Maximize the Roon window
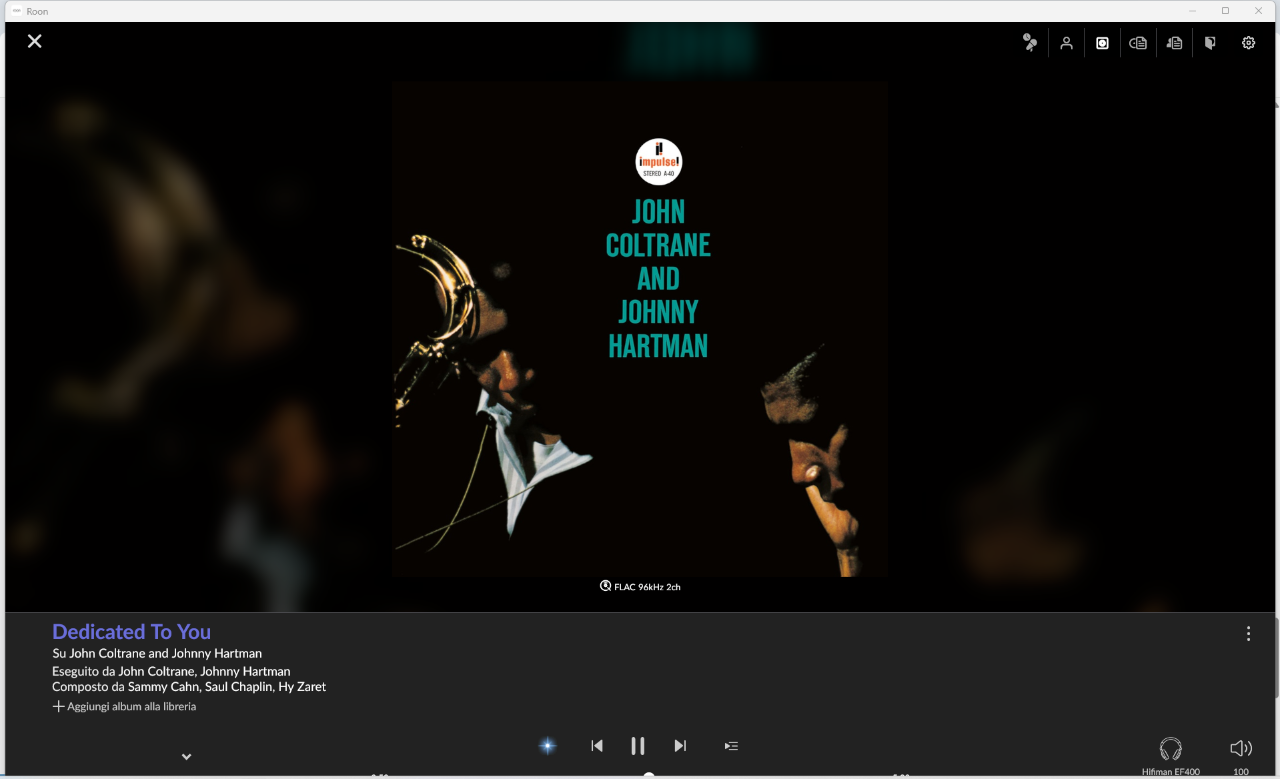Image resolution: width=1280 pixels, height=779 pixels. click(1225, 11)
